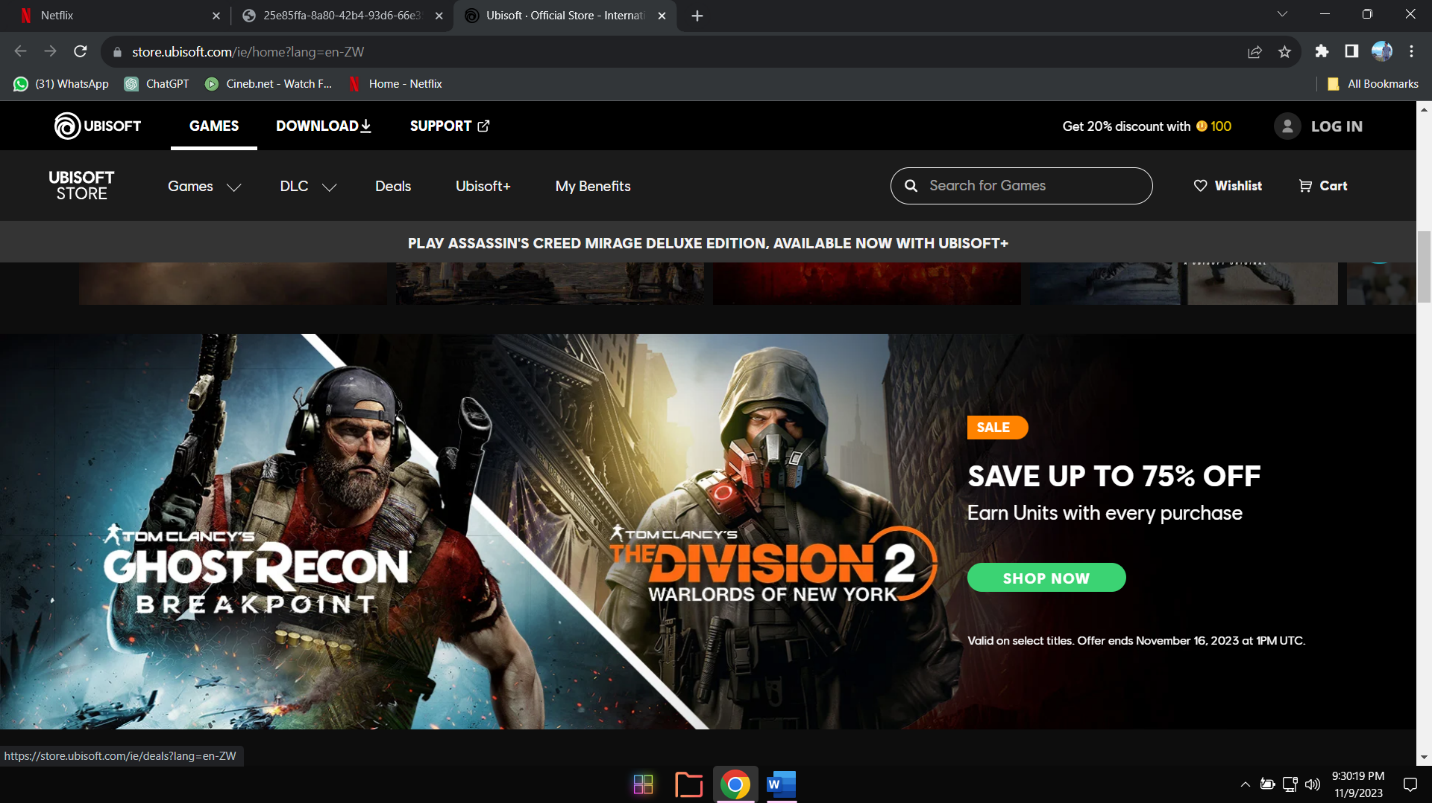Reload the page with refresh icon
1432x803 pixels.
[81, 52]
